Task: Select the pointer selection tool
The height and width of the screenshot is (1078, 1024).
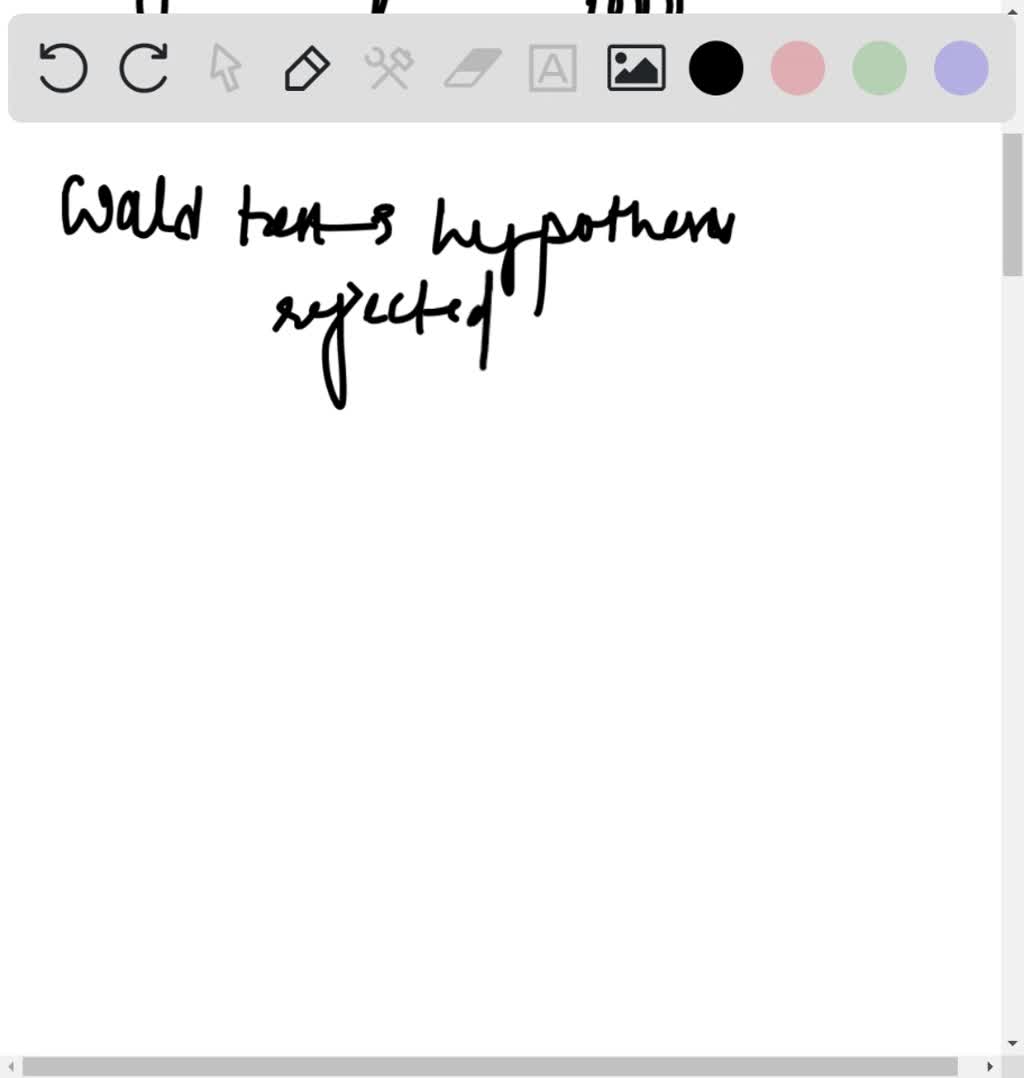Action: [226, 68]
